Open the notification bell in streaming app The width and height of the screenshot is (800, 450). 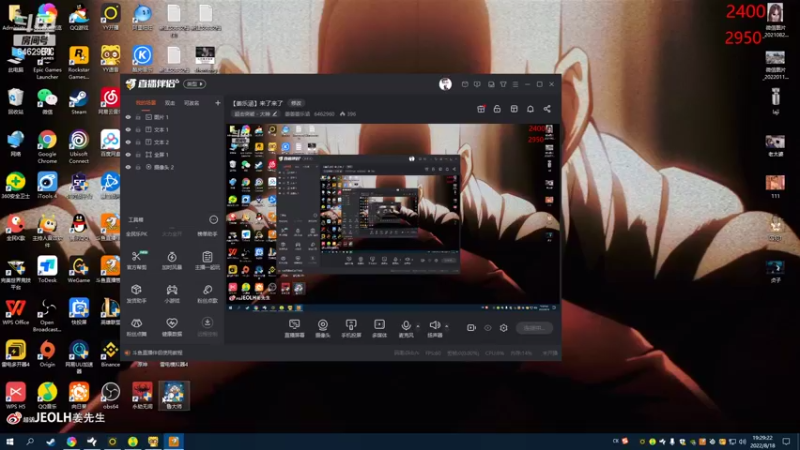click(530, 109)
